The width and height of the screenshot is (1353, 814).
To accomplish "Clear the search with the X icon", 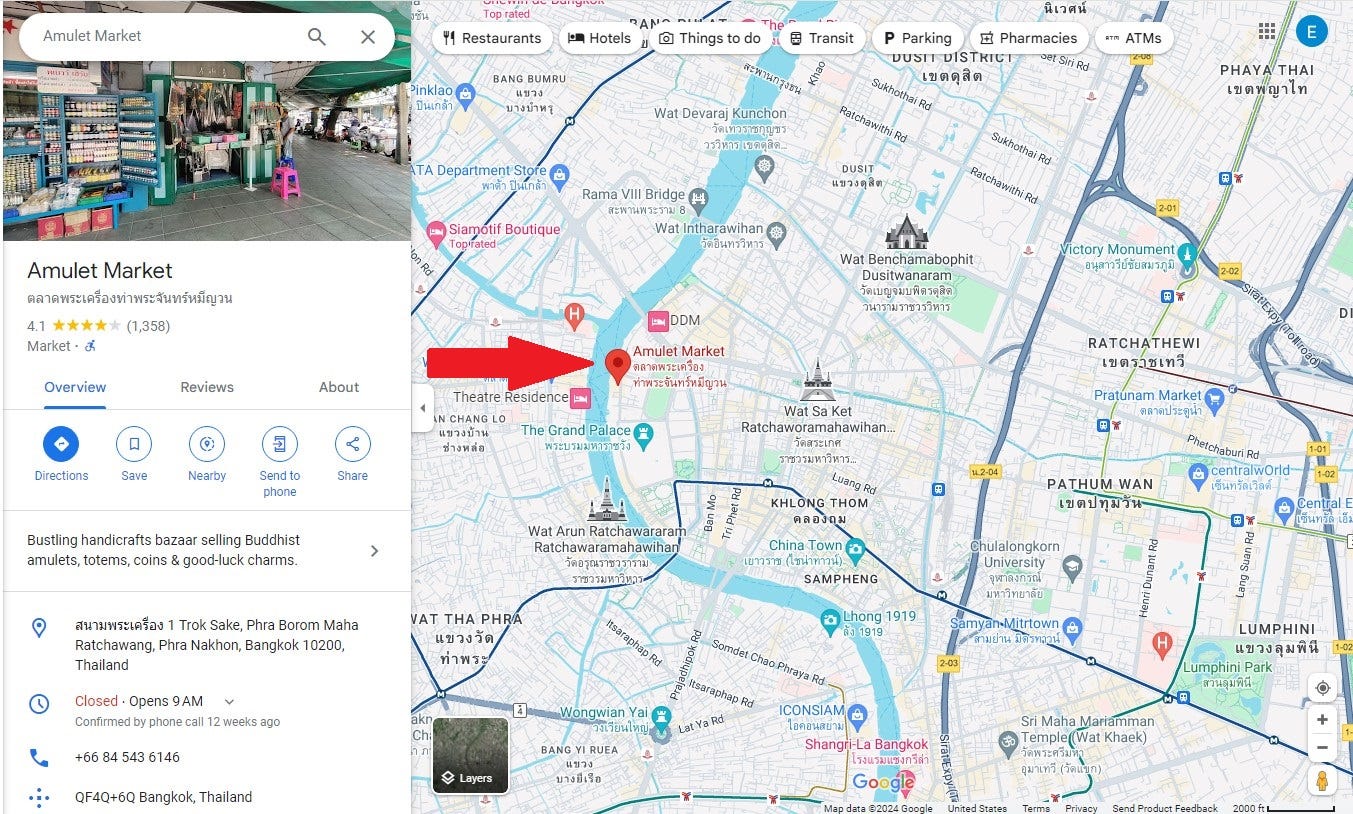I will click(368, 37).
